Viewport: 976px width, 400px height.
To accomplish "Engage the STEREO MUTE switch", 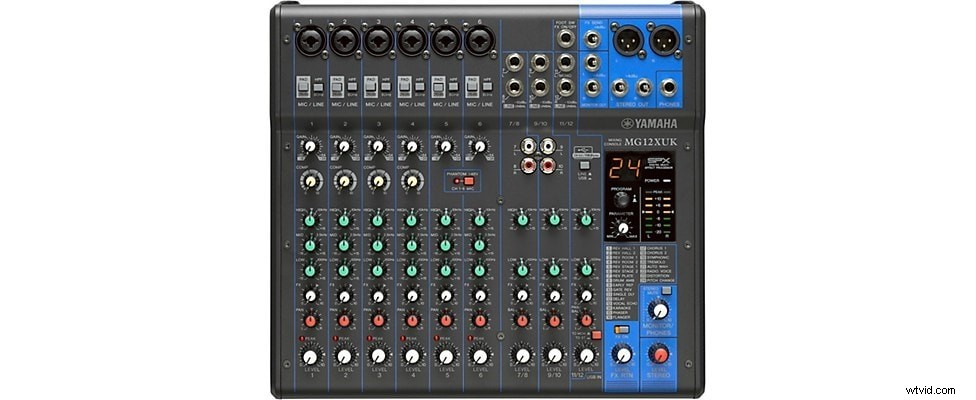I will [x=666, y=291].
